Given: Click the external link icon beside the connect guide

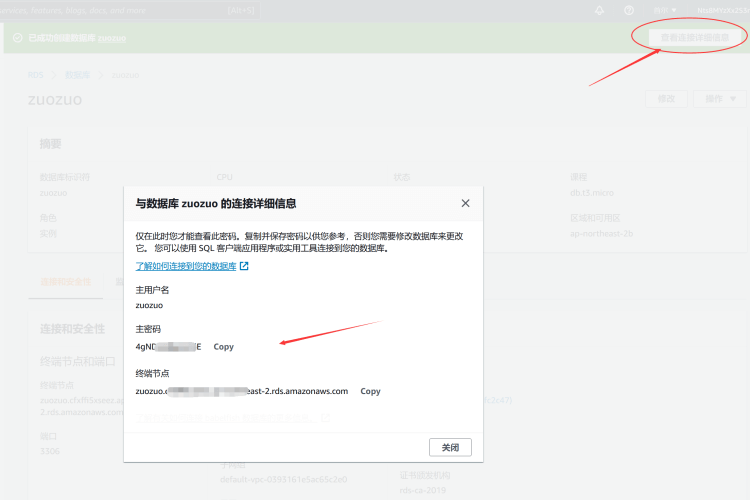Looking at the screenshot, I should pos(244,267).
